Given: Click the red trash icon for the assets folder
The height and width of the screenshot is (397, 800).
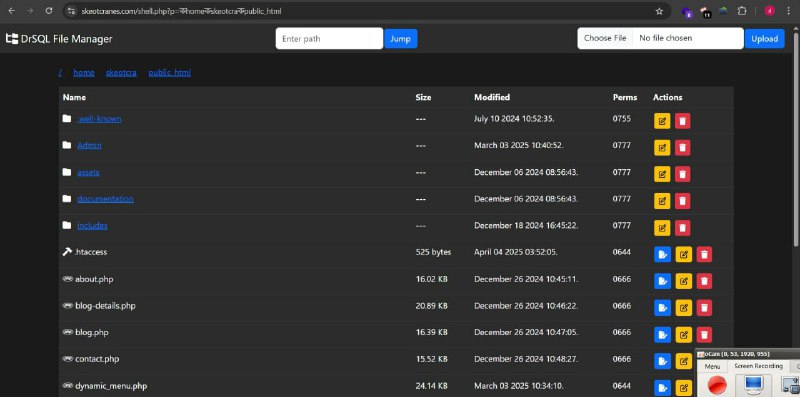Looking at the screenshot, I should click(683, 174).
